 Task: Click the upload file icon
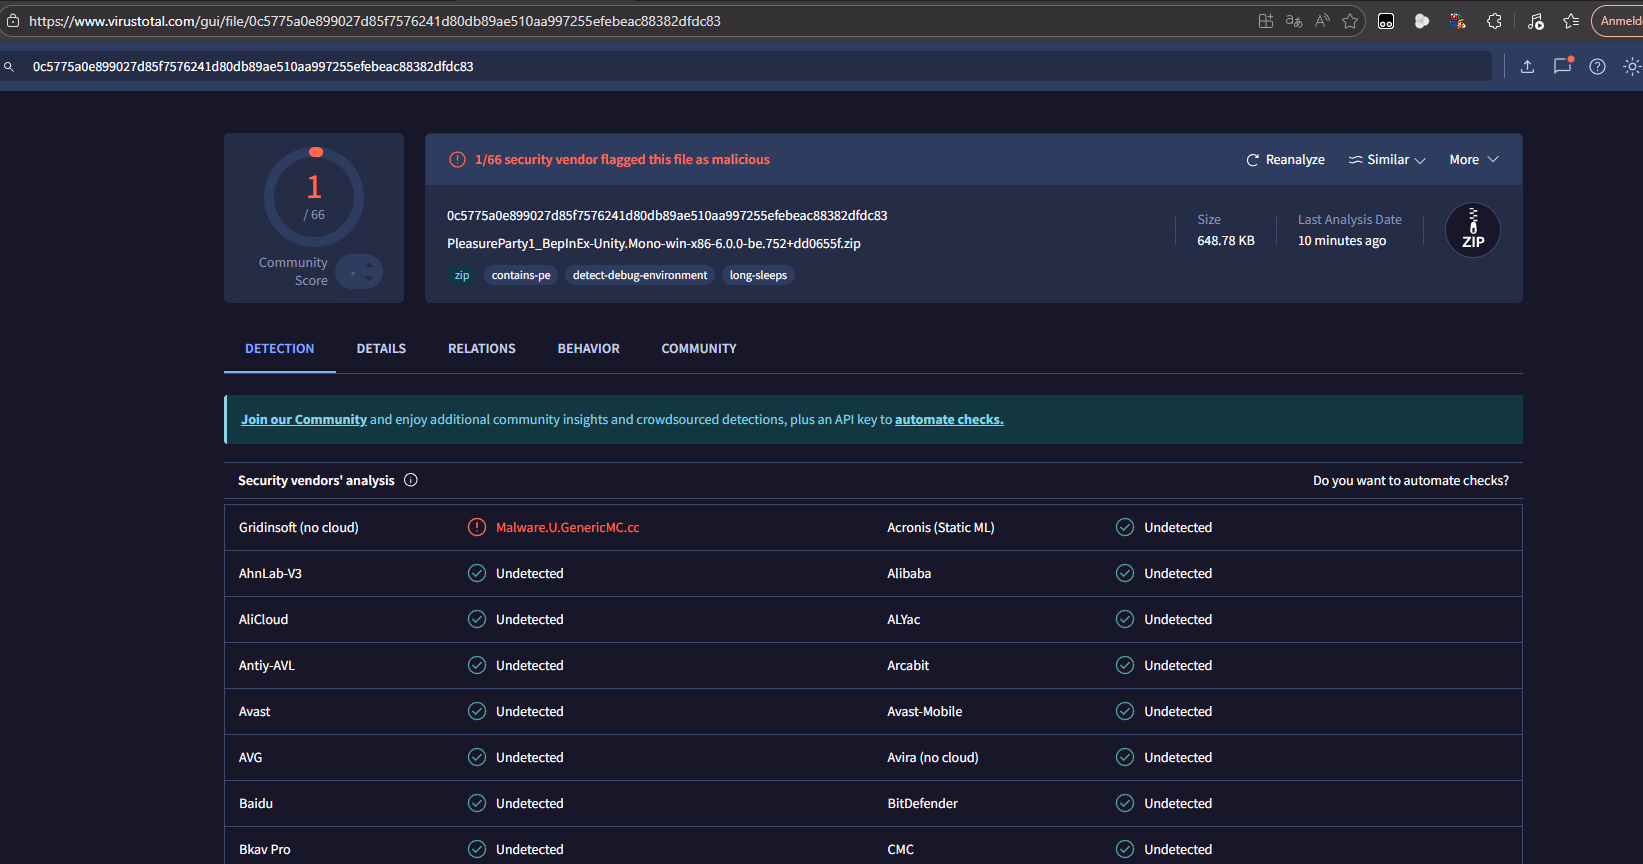pyautogui.click(x=1527, y=67)
